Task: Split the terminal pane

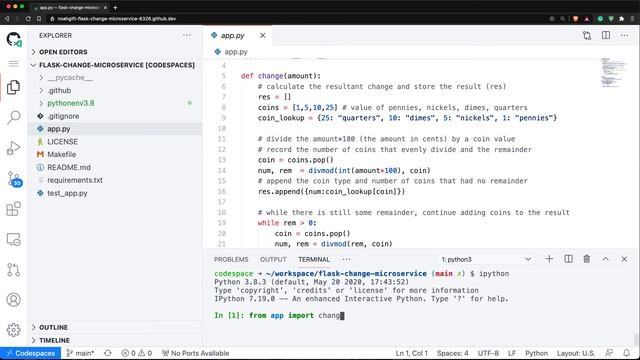Action: [568, 259]
